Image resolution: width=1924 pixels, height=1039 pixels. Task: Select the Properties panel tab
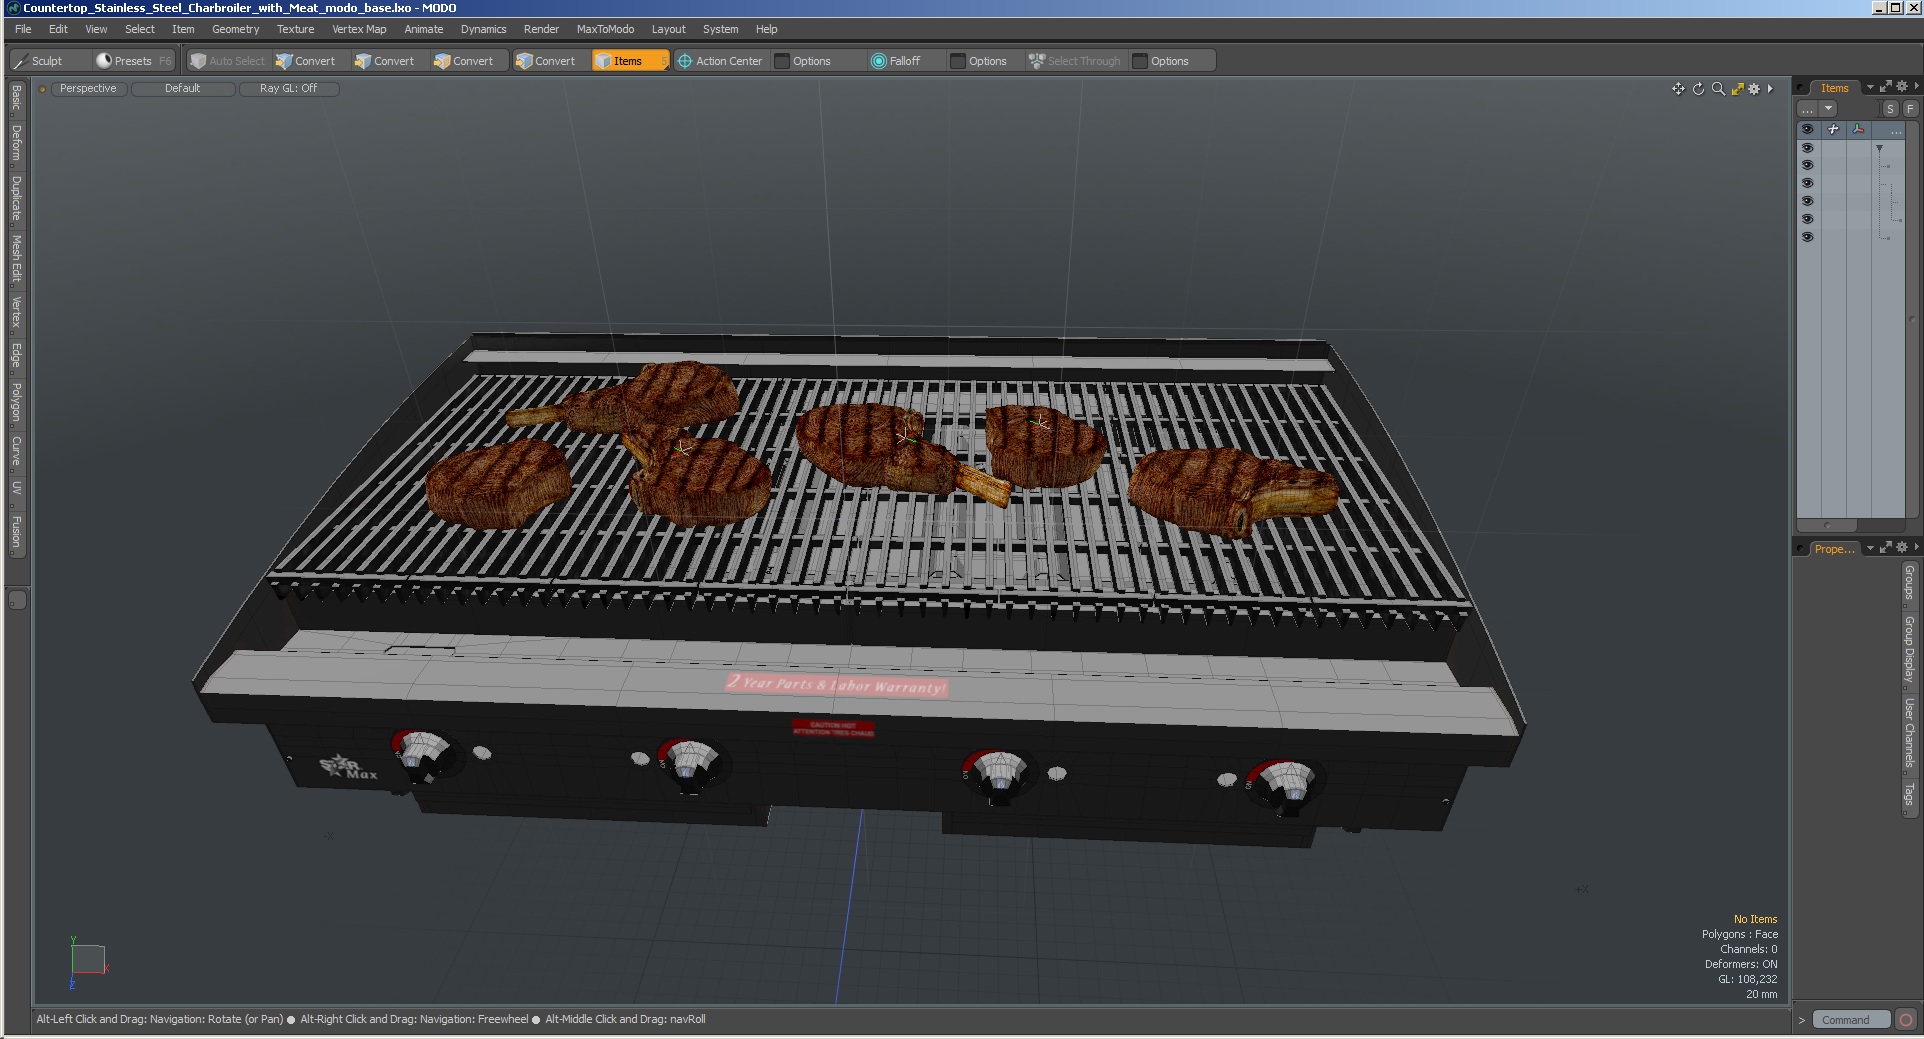click(1834, 548)
